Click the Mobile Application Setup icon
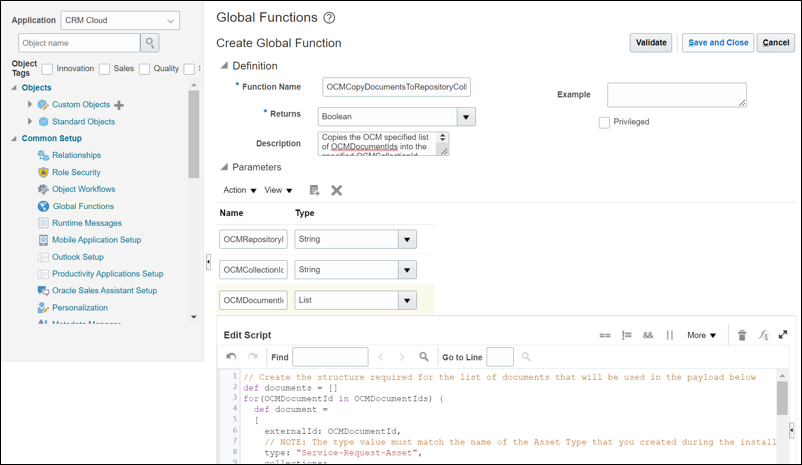Viewport: 802px width, 465px height. [x=43, y=240]
